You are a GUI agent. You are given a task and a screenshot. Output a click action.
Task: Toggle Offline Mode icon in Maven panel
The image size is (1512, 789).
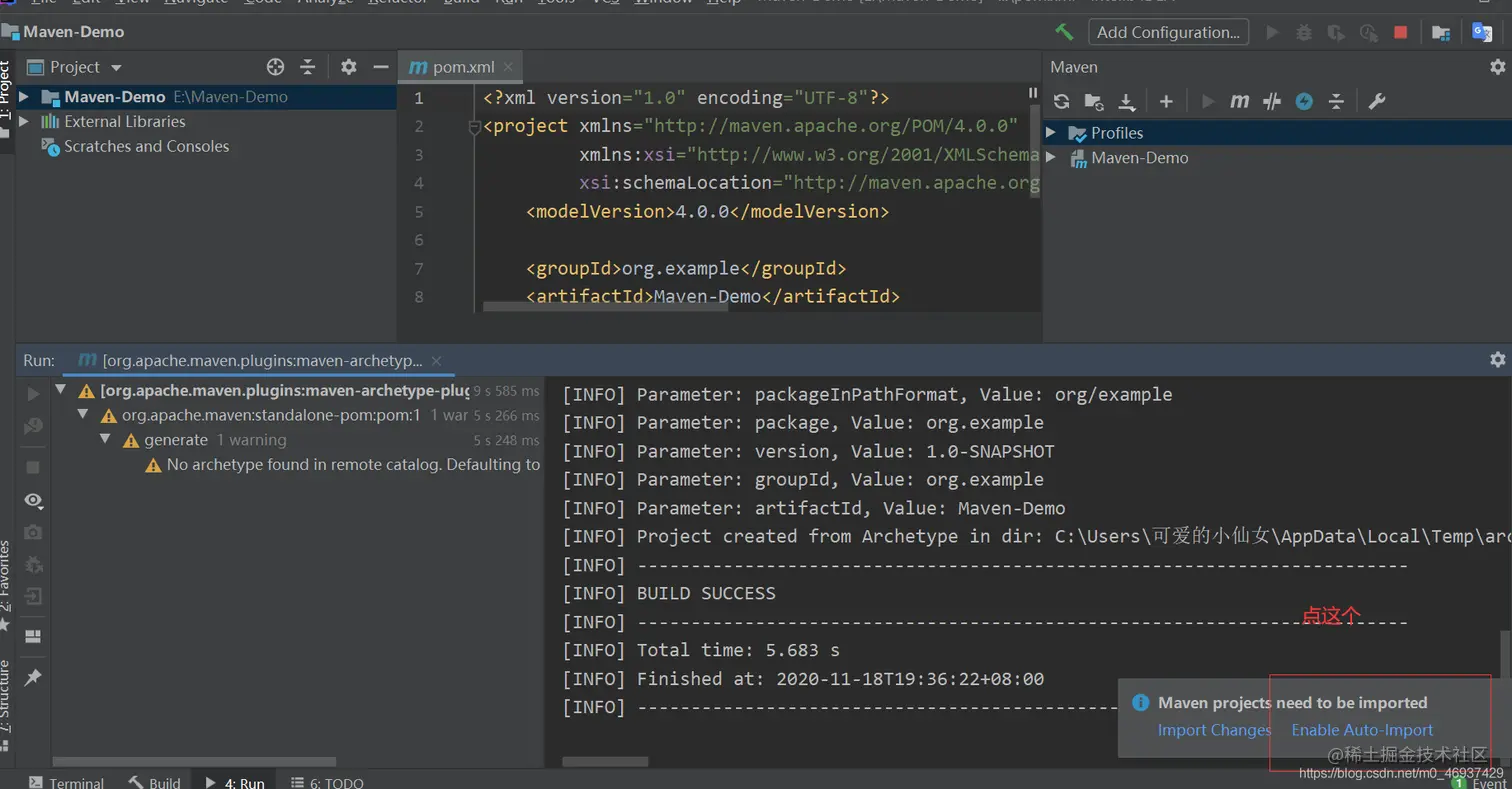click(1272, 101)
